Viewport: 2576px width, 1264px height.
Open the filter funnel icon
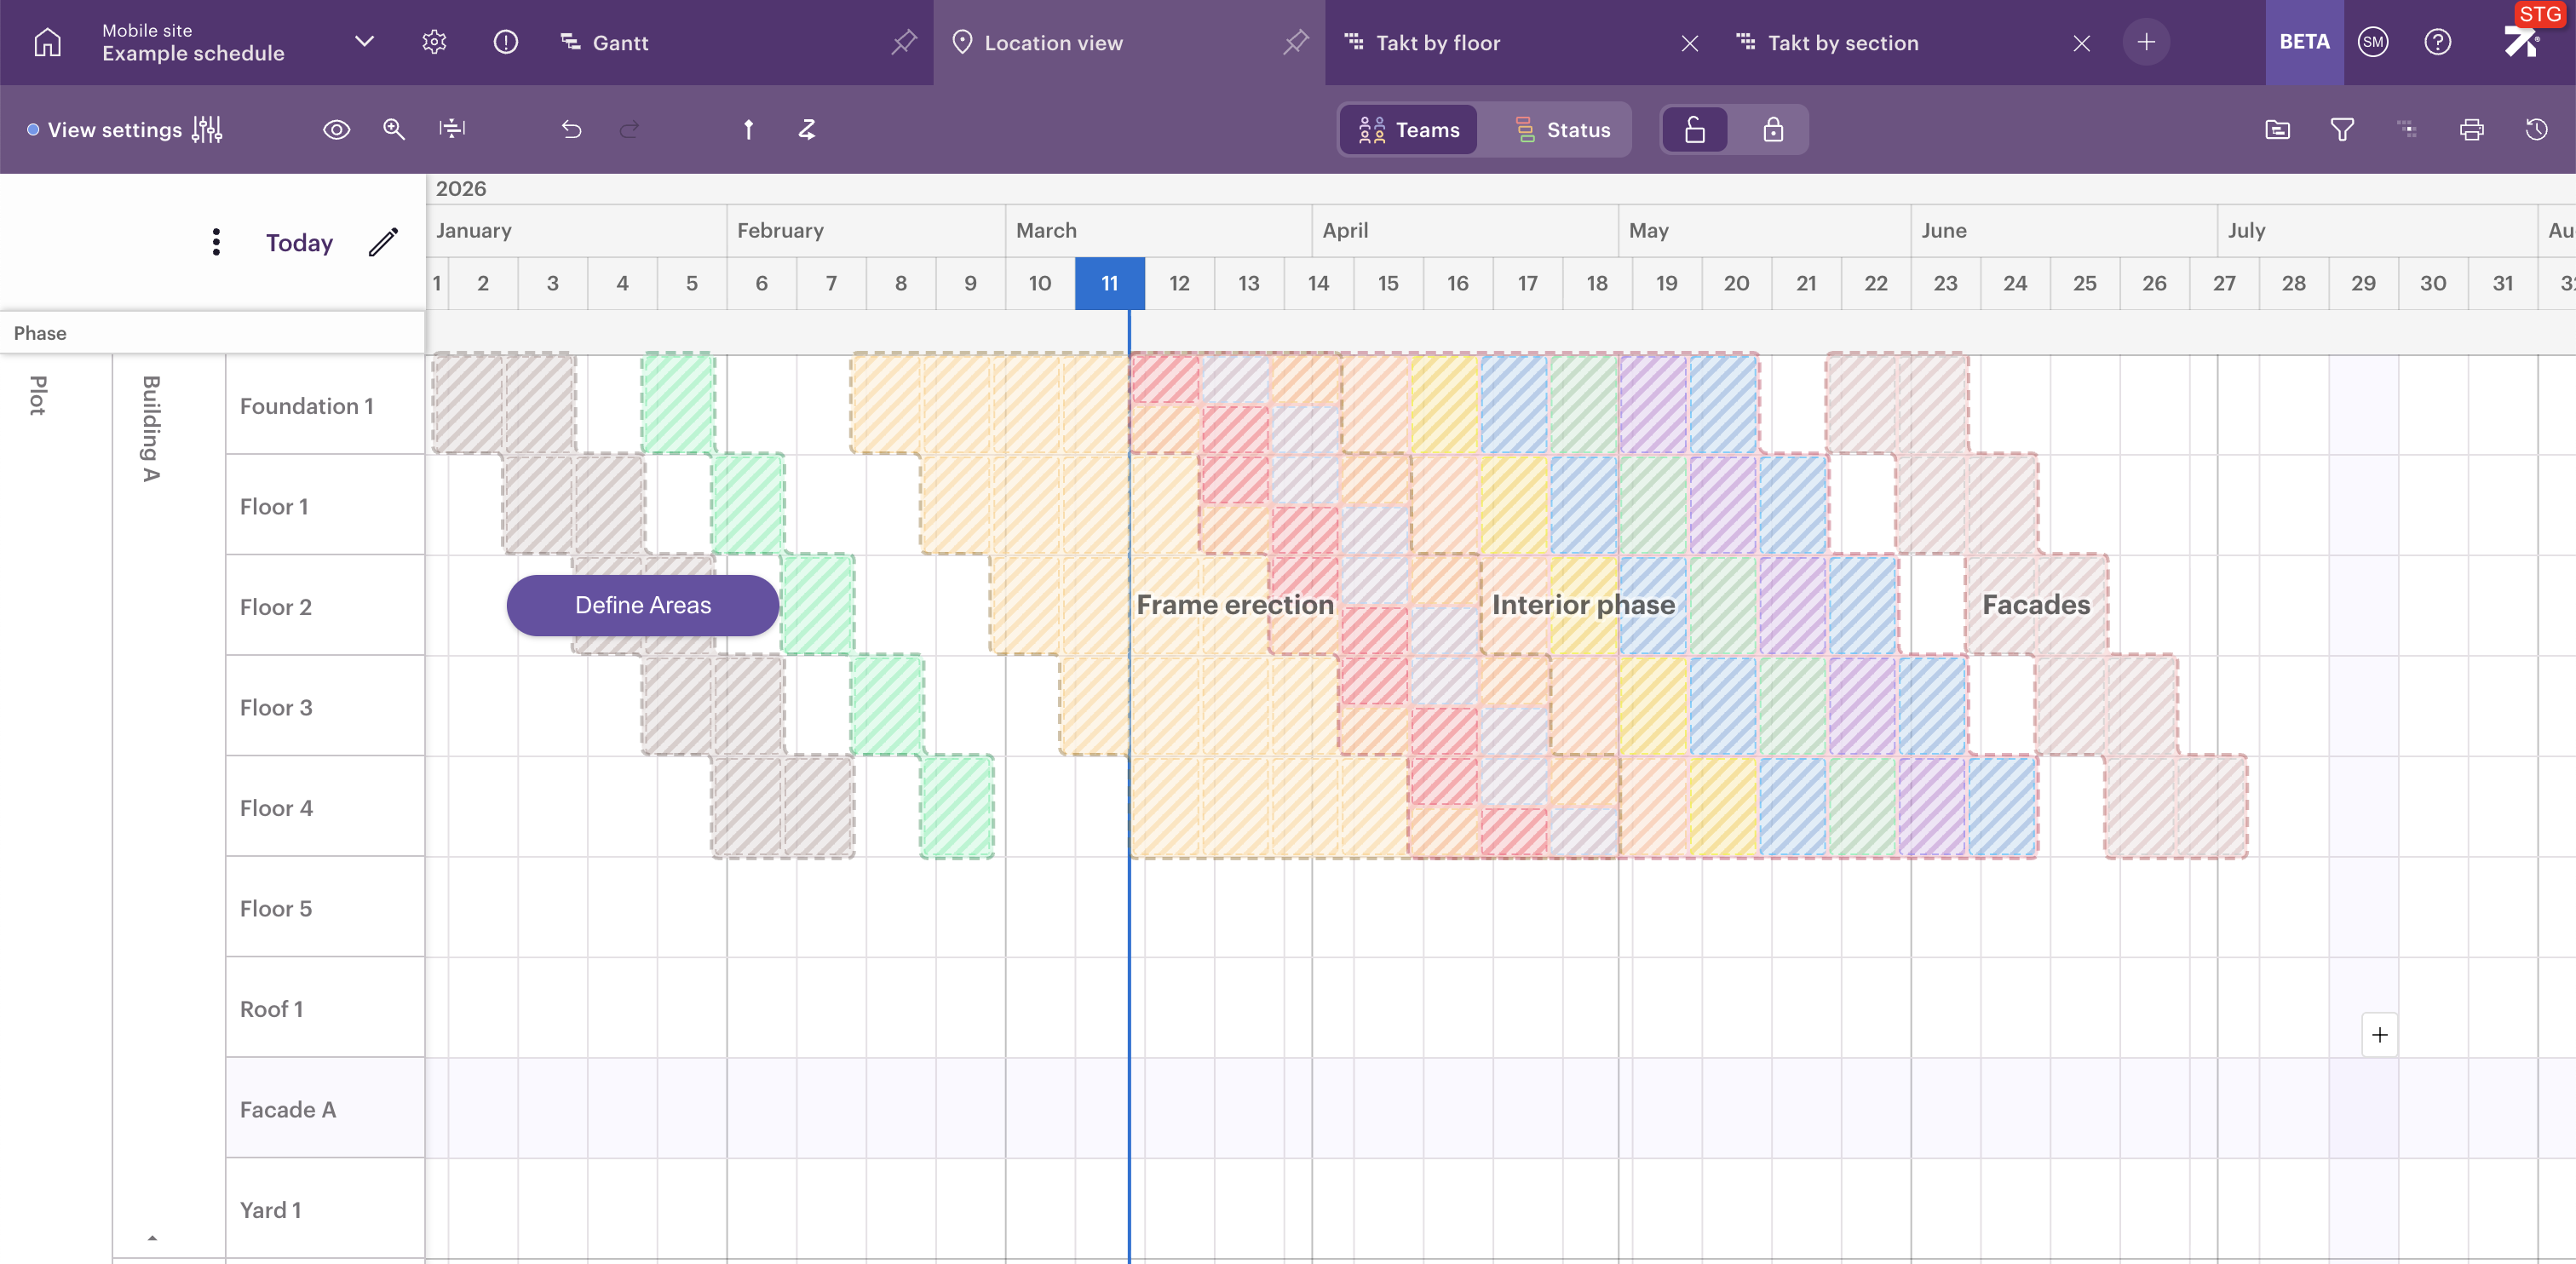point(2342,129)
